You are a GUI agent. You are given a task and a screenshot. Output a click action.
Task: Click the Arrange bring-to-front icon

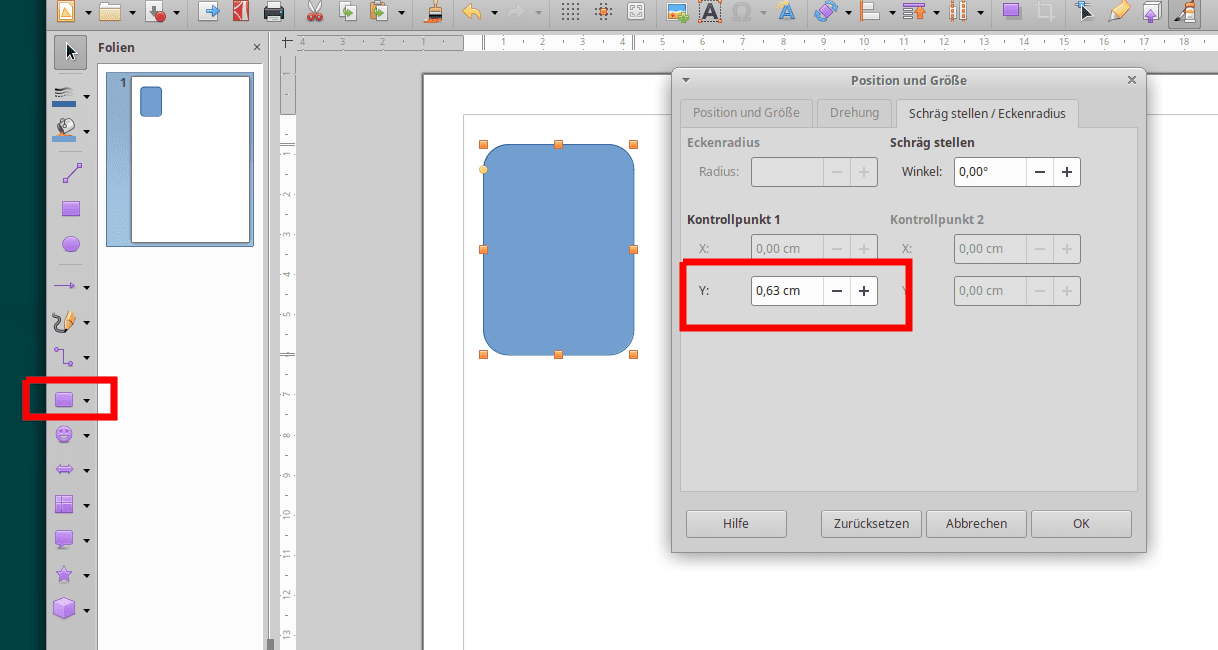(x=913, y=12)
